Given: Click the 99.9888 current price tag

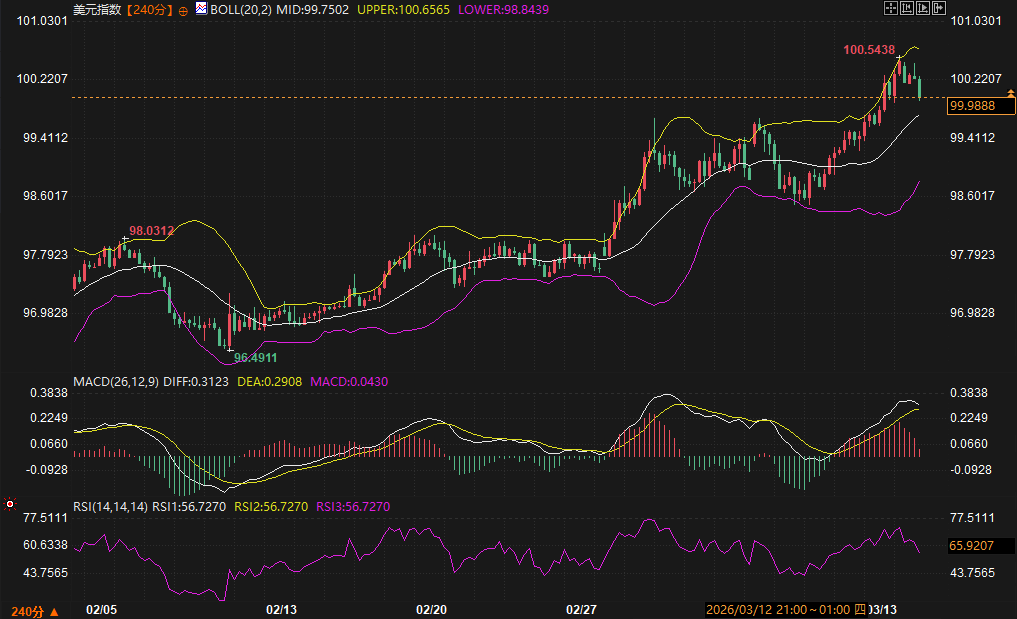Looking at the screenshot, I should [972, 105].
